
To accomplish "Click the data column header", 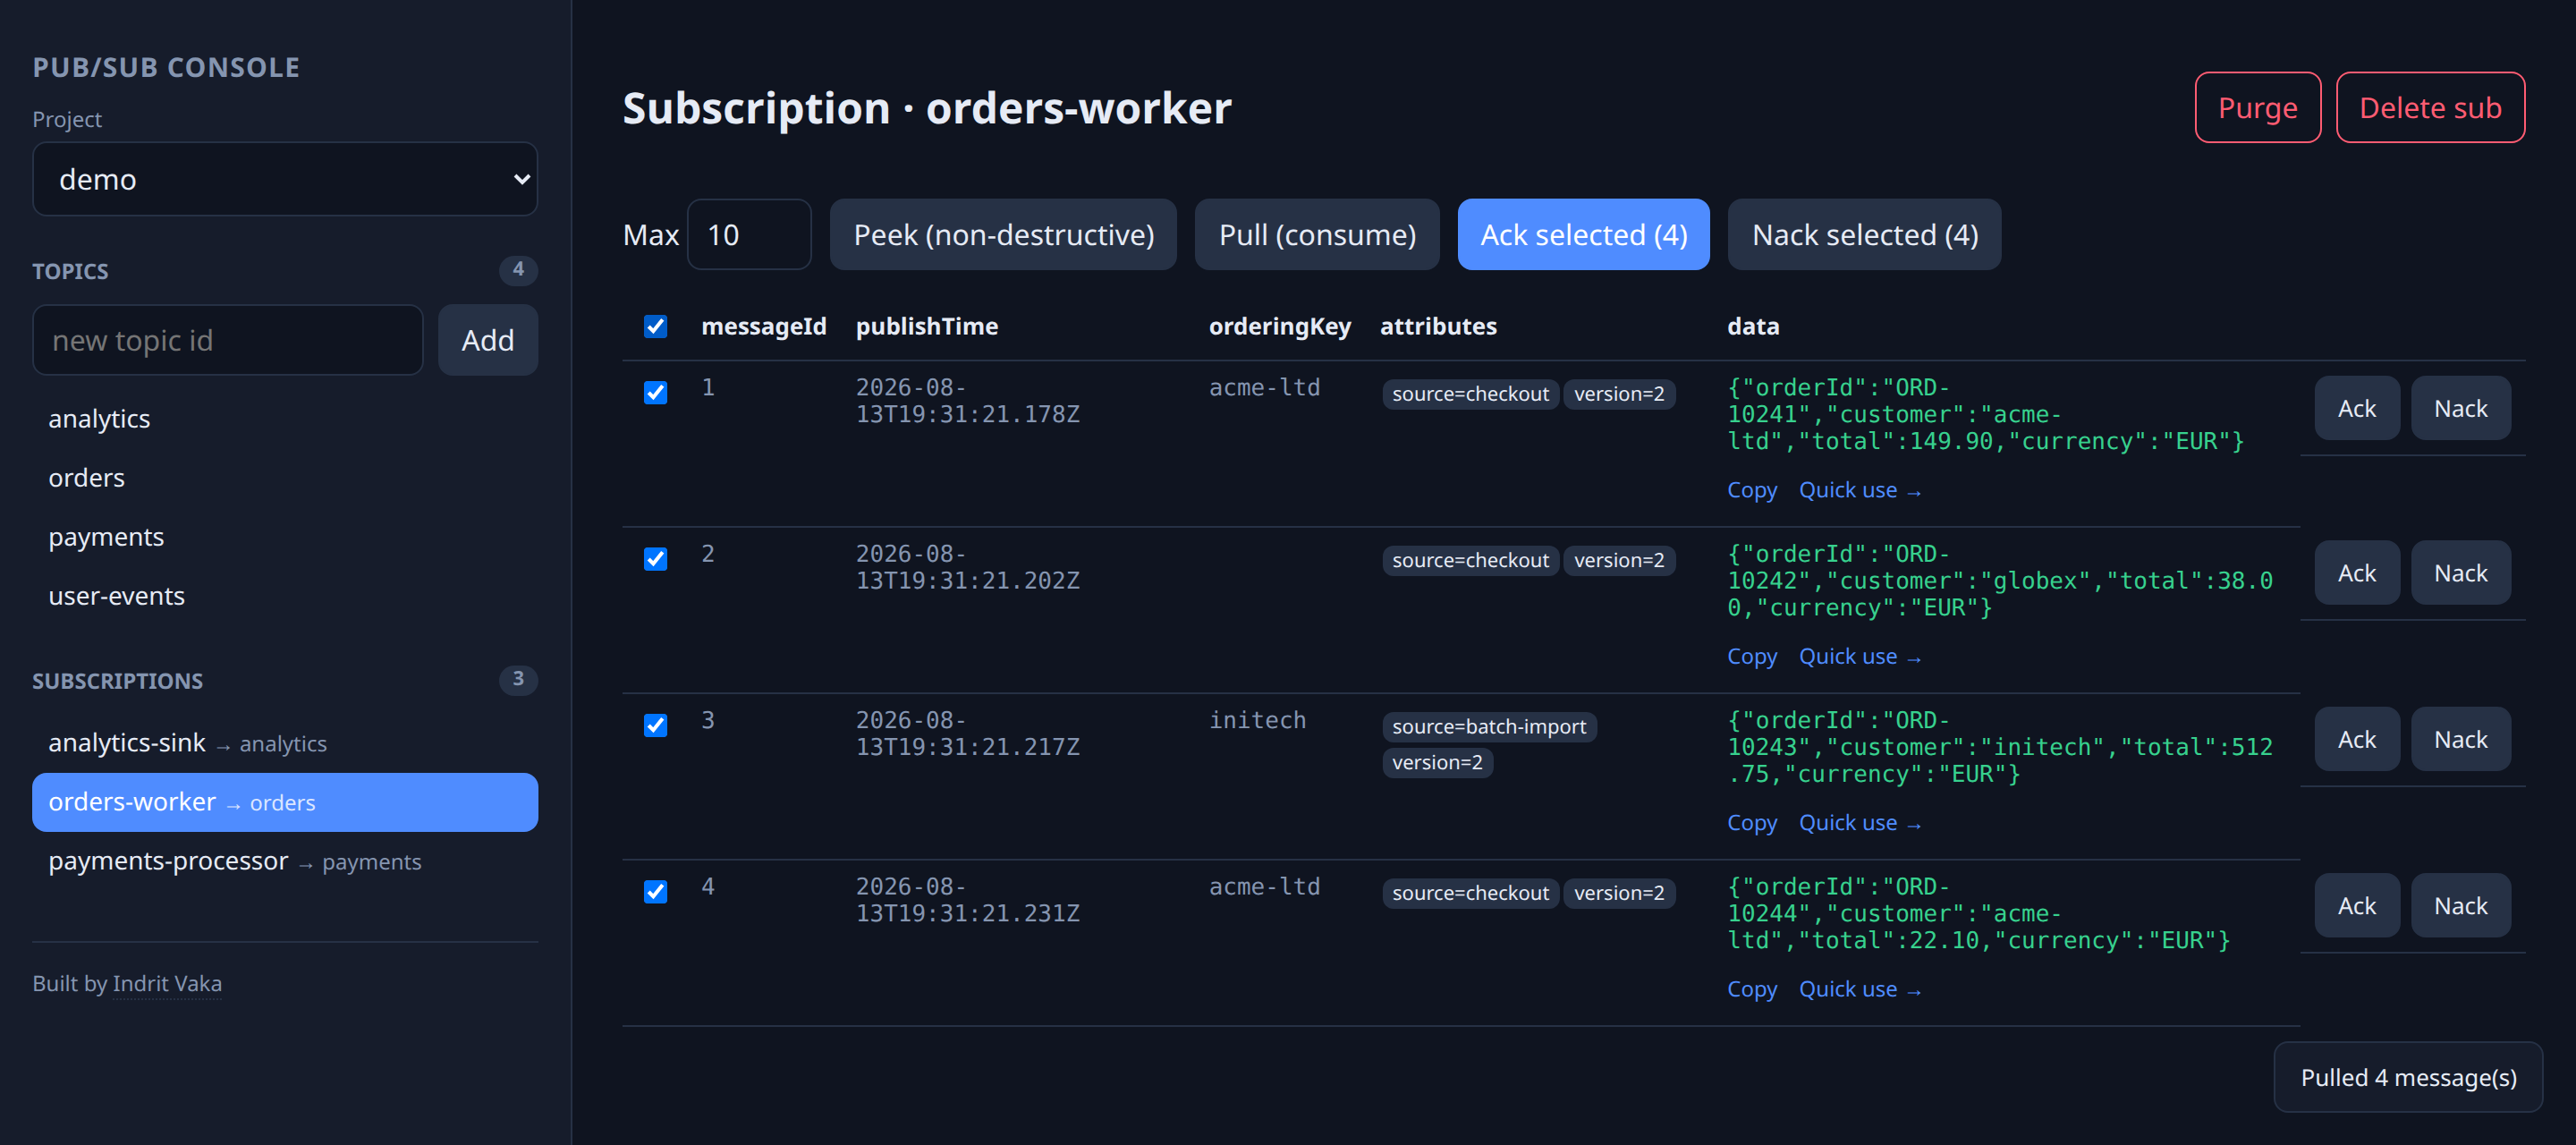I will pyautogui.click(x=1753, y=326).
